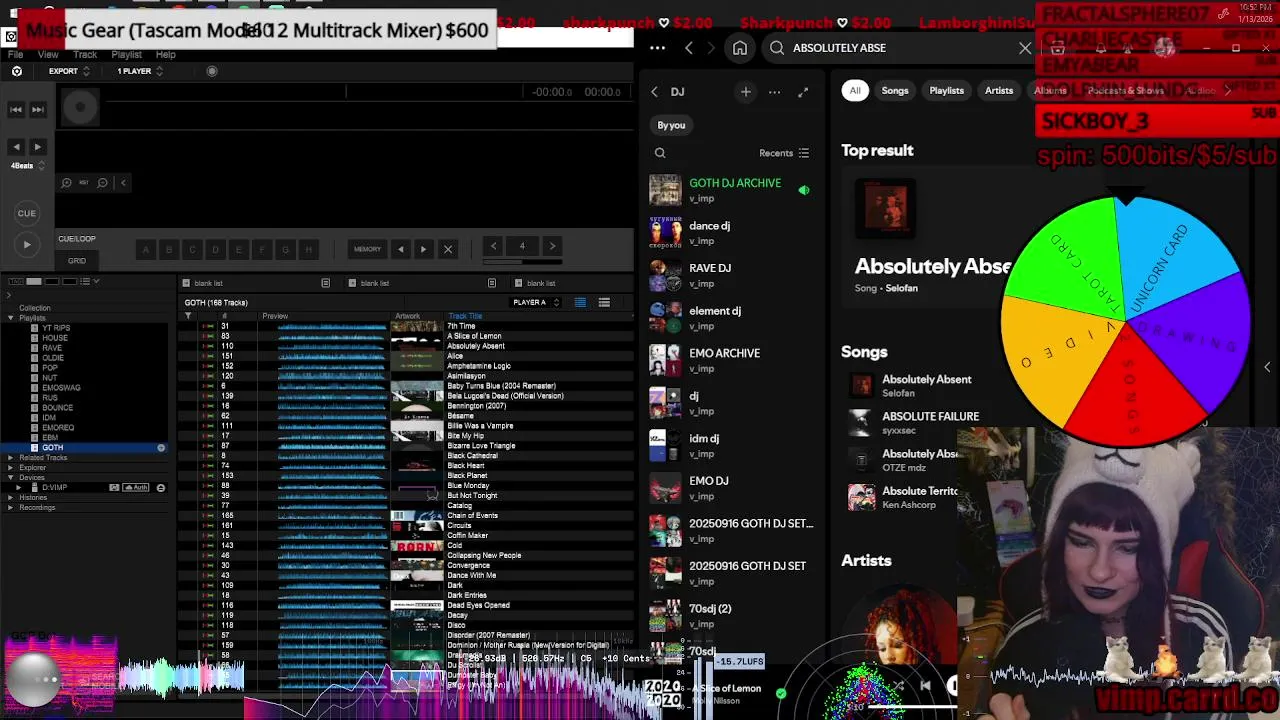Image resolution: width=1280 pixels, height=720 pixels.
Task: Open rekordbox Track menu
Action: [x=85, y=54]
